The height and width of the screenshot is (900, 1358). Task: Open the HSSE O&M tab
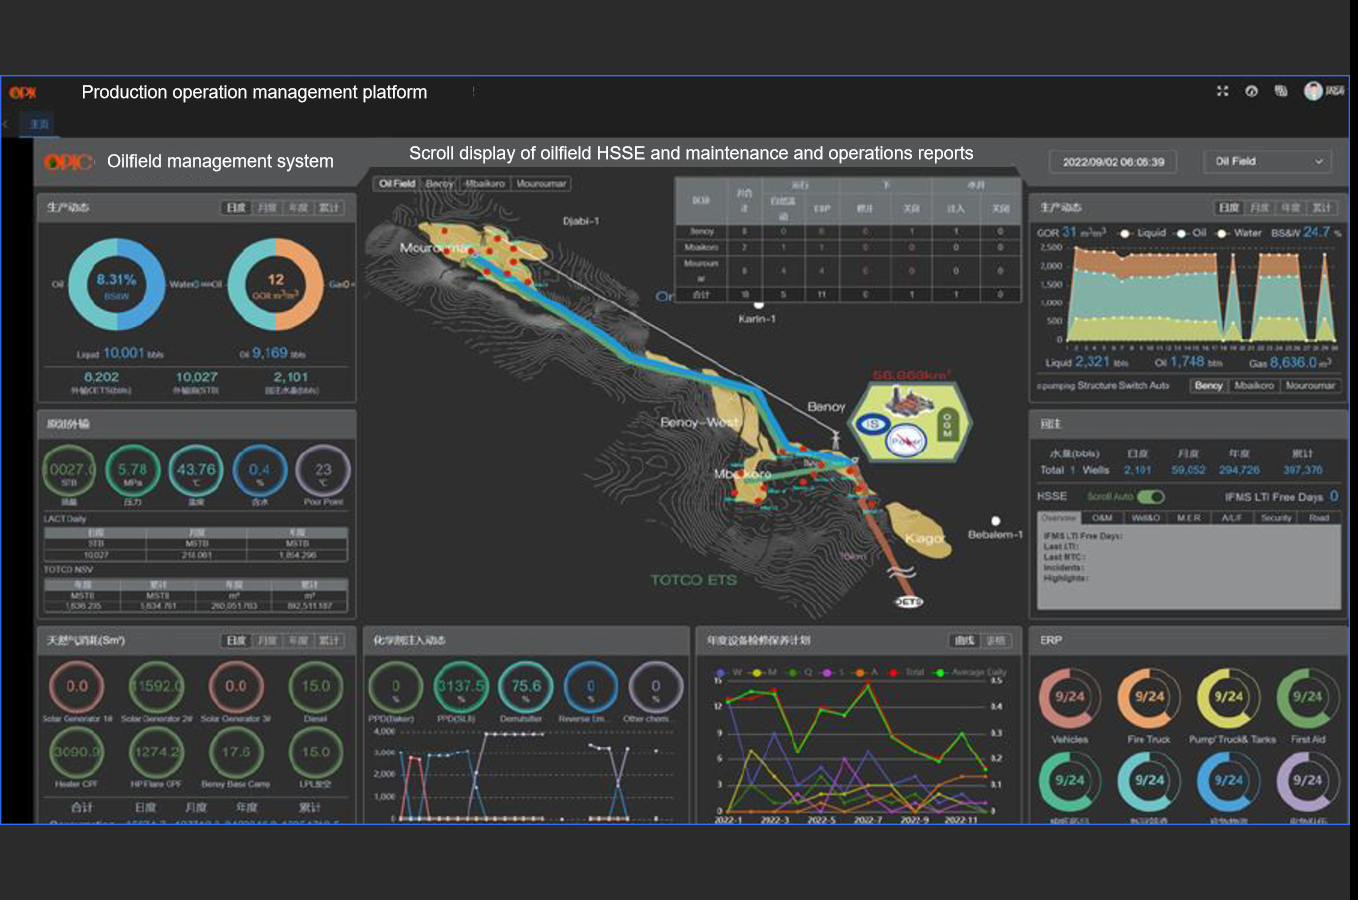(1102, 518)
